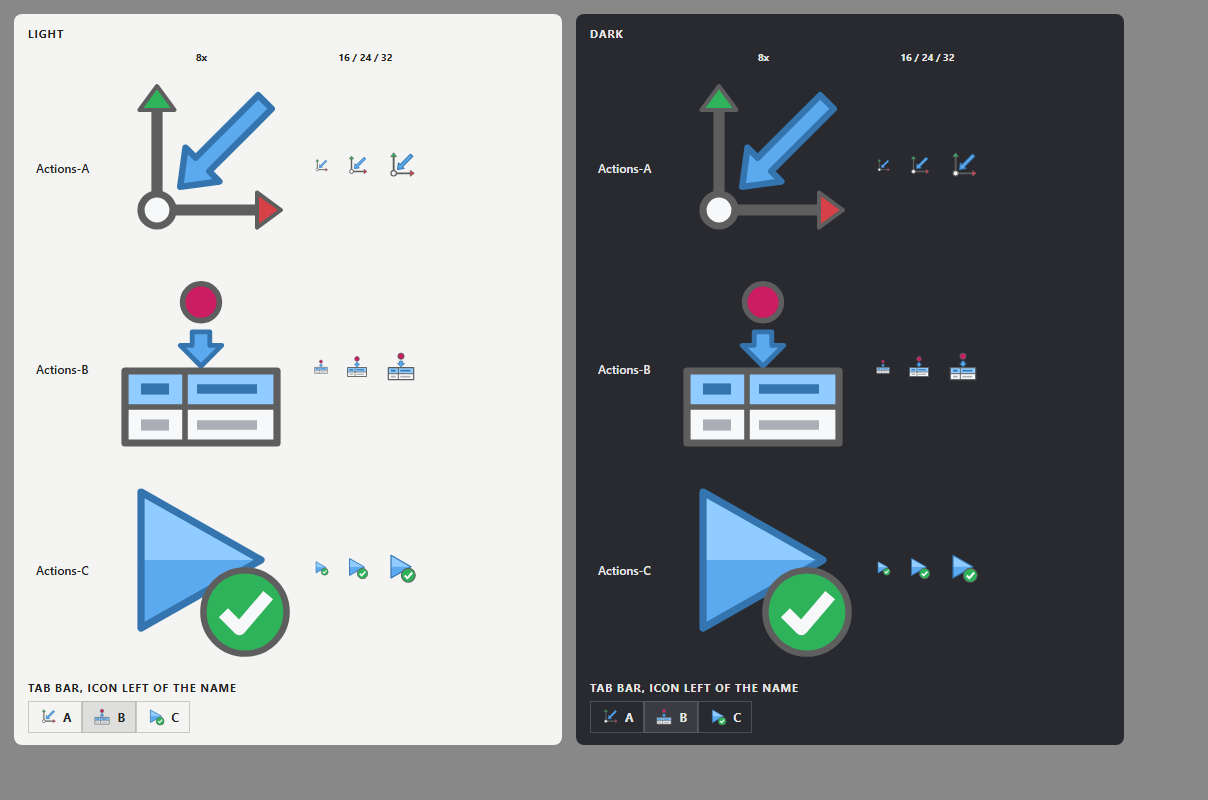The image size is (1208, 800).
Task: Click the smallest Actions-B icon in dark panel
Action: pyautogui.click(x=883, y=367)
